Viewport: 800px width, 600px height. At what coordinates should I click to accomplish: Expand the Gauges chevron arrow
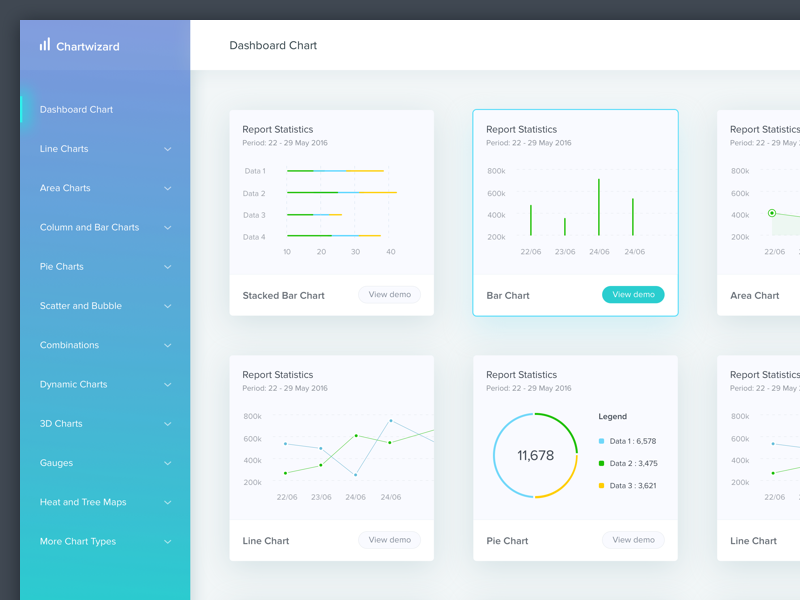(167, 464)
